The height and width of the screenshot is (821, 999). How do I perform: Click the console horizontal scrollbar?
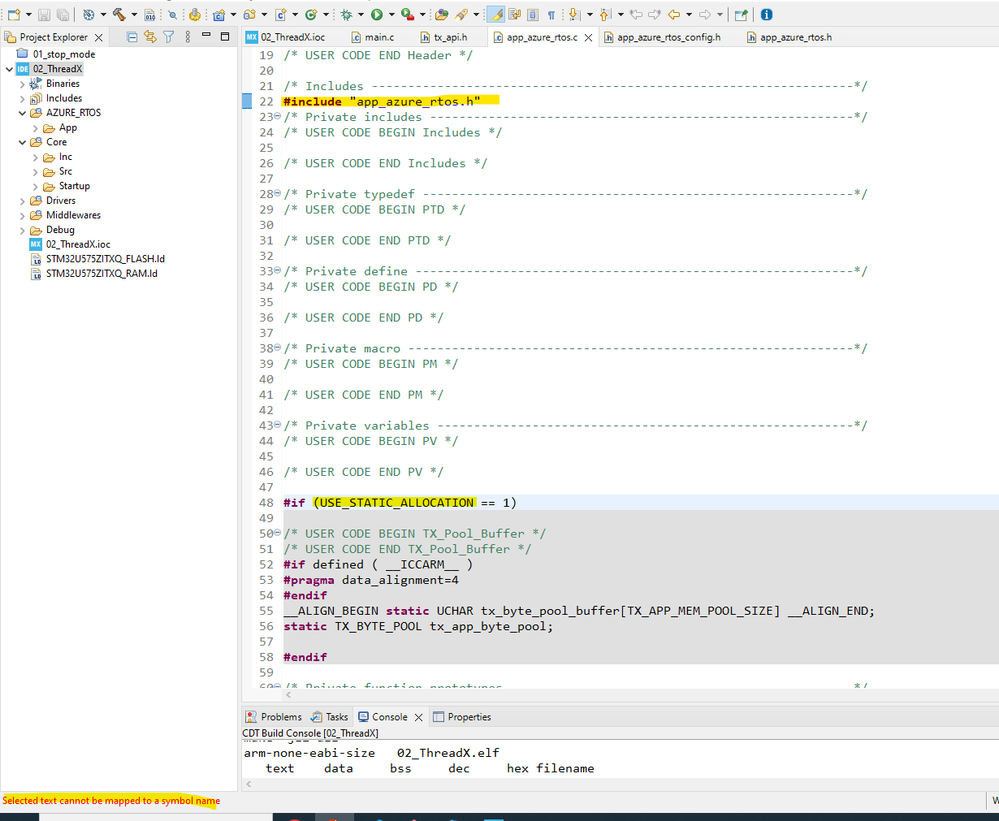pyautogui.click(x=600, y=785)
